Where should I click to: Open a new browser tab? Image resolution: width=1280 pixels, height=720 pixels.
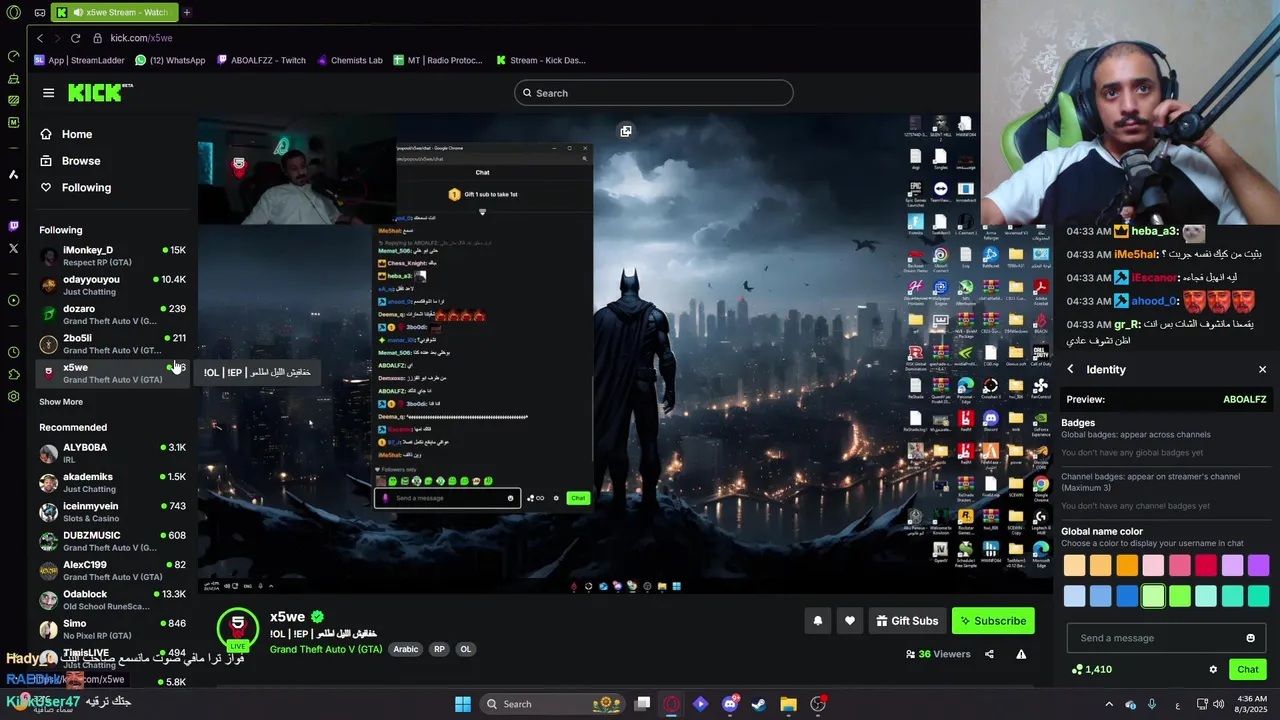[186, 12]
